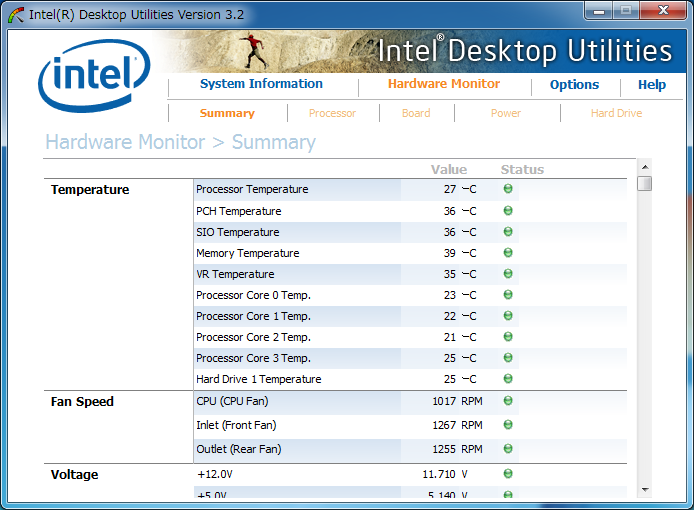Click the Status column header

click(x=522, y=170)
